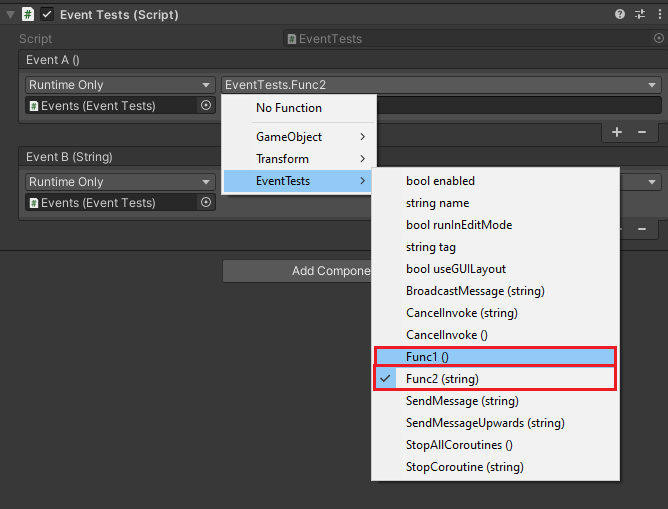Open the component three-dot context menu
The width and height of the screenshot is (668, 509).
pos(657,15)
